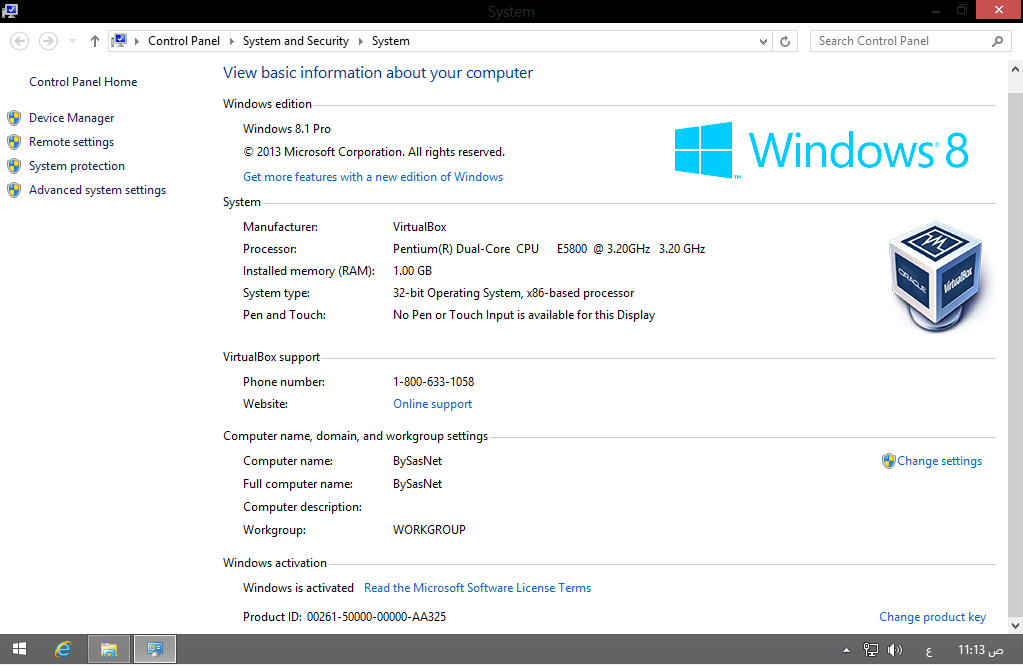Expand chevron after System and Security
This screenshot has width=1023, height=665.
coord(360,41)
